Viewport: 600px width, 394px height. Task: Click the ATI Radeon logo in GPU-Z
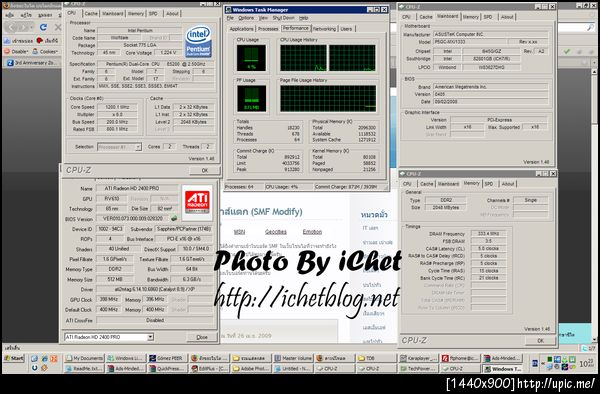click(197, 203)
